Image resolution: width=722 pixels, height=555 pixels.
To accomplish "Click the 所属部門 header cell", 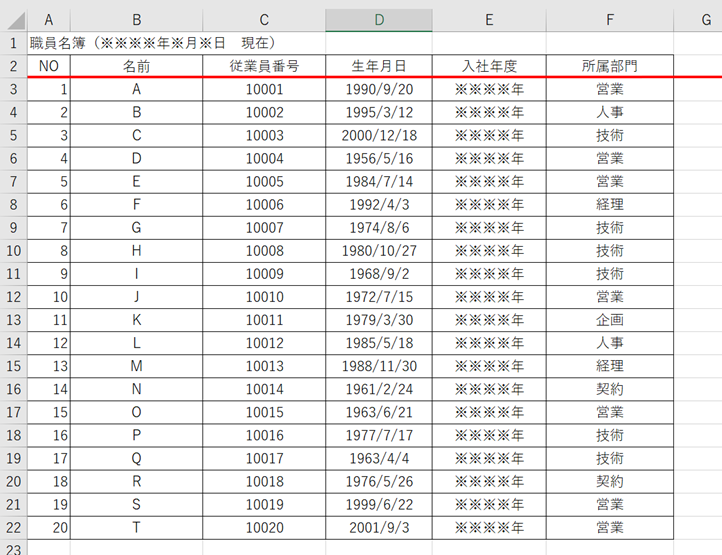I will pos(609,66).
